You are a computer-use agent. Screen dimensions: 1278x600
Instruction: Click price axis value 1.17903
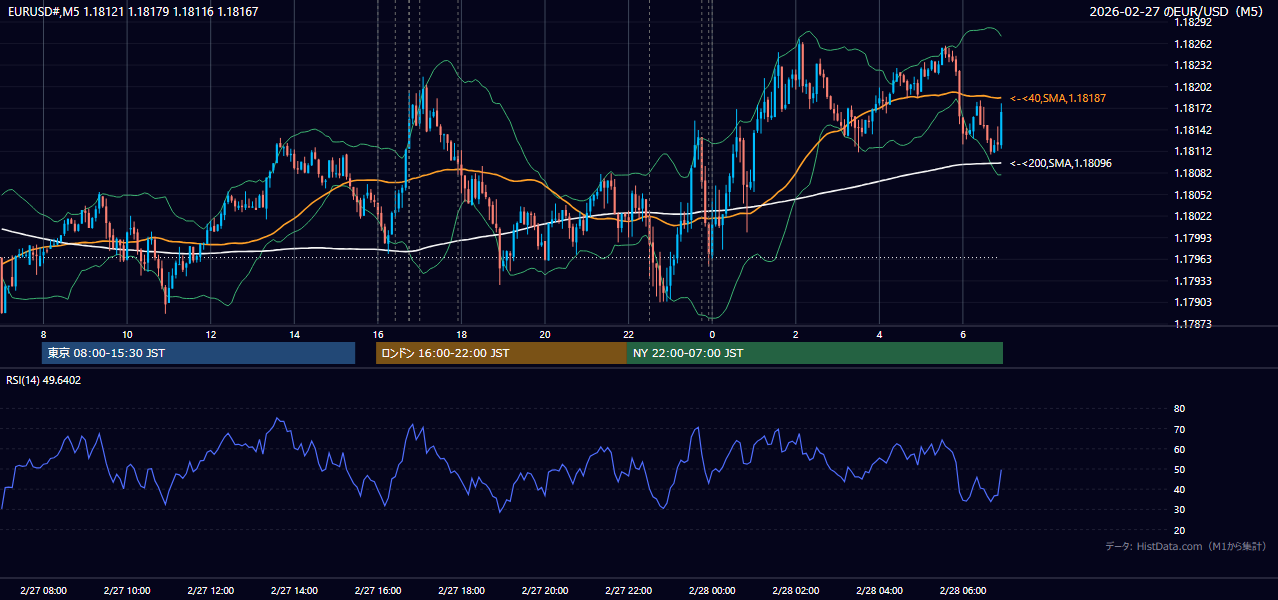click(1192, 302)
